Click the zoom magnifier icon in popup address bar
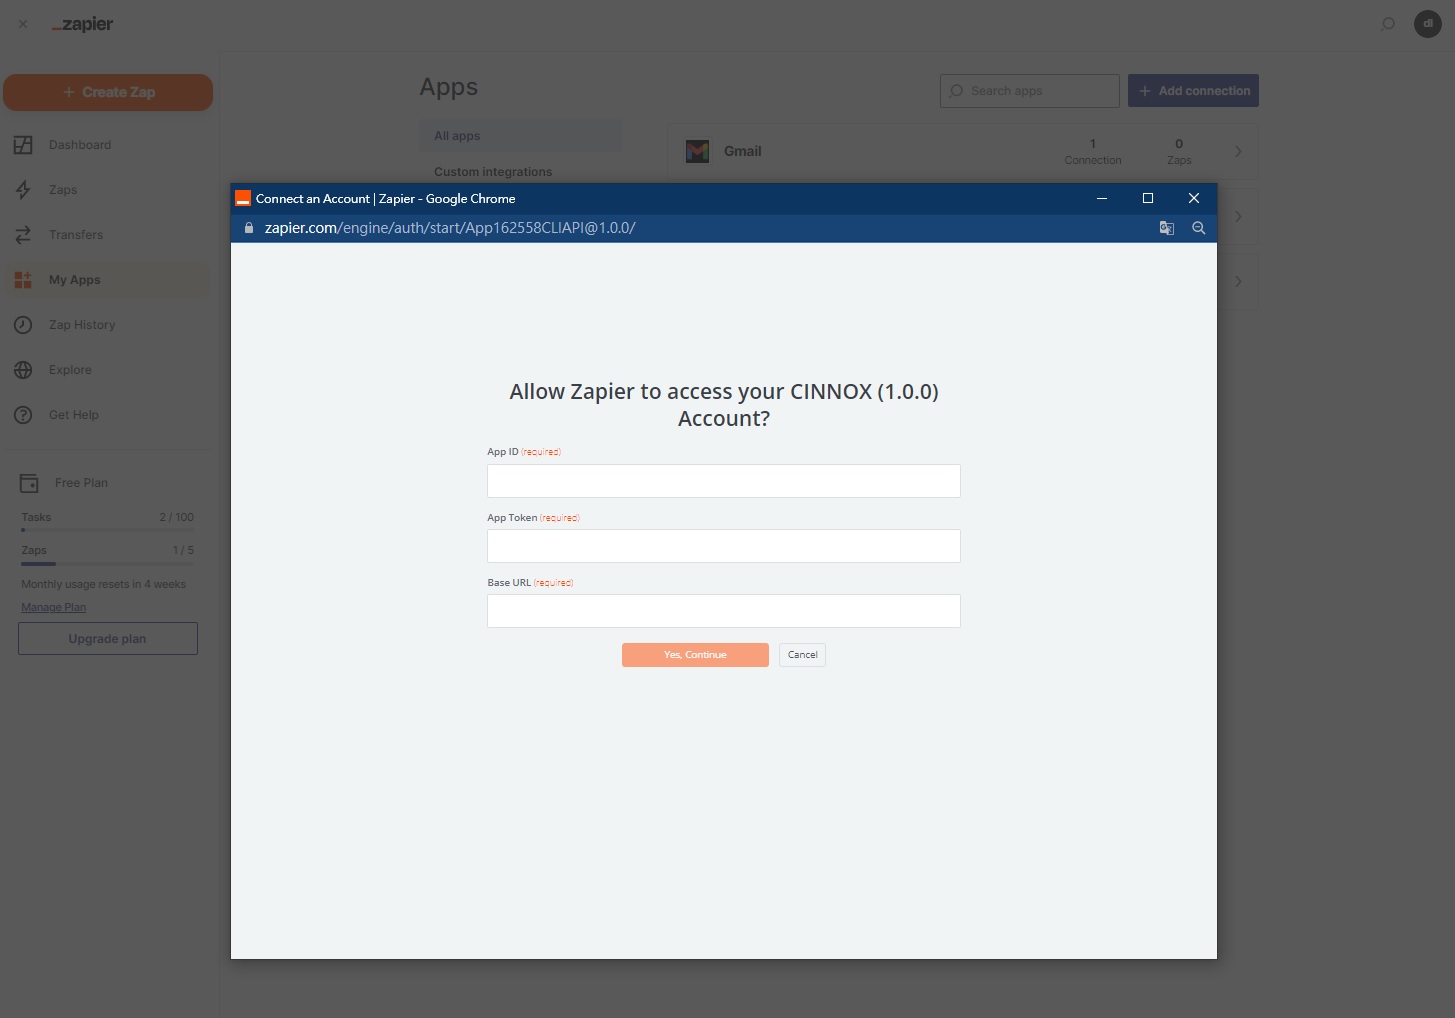The image size is (1455, 1018). point(1199,228)
